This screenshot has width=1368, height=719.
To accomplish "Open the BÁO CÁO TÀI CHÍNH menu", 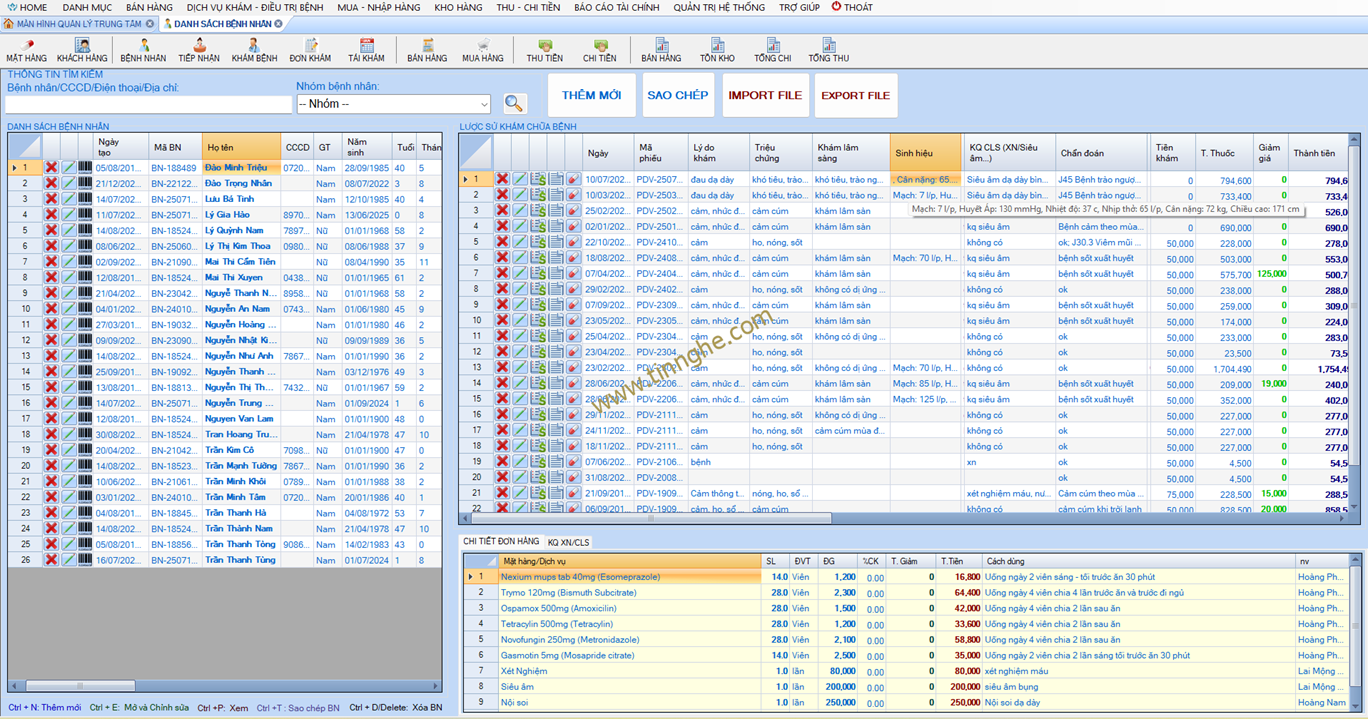I will click(616, 7).
